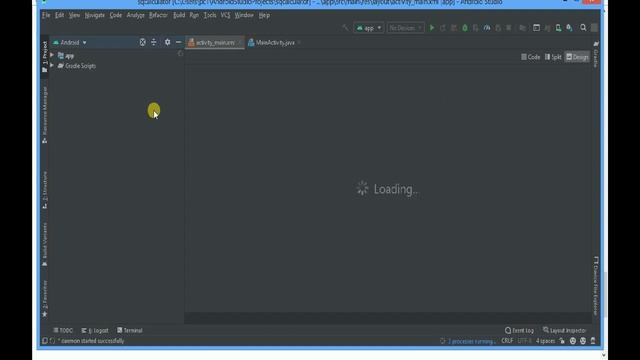Open the Analyze menu

pyautogui.click(x=136, y=15)
